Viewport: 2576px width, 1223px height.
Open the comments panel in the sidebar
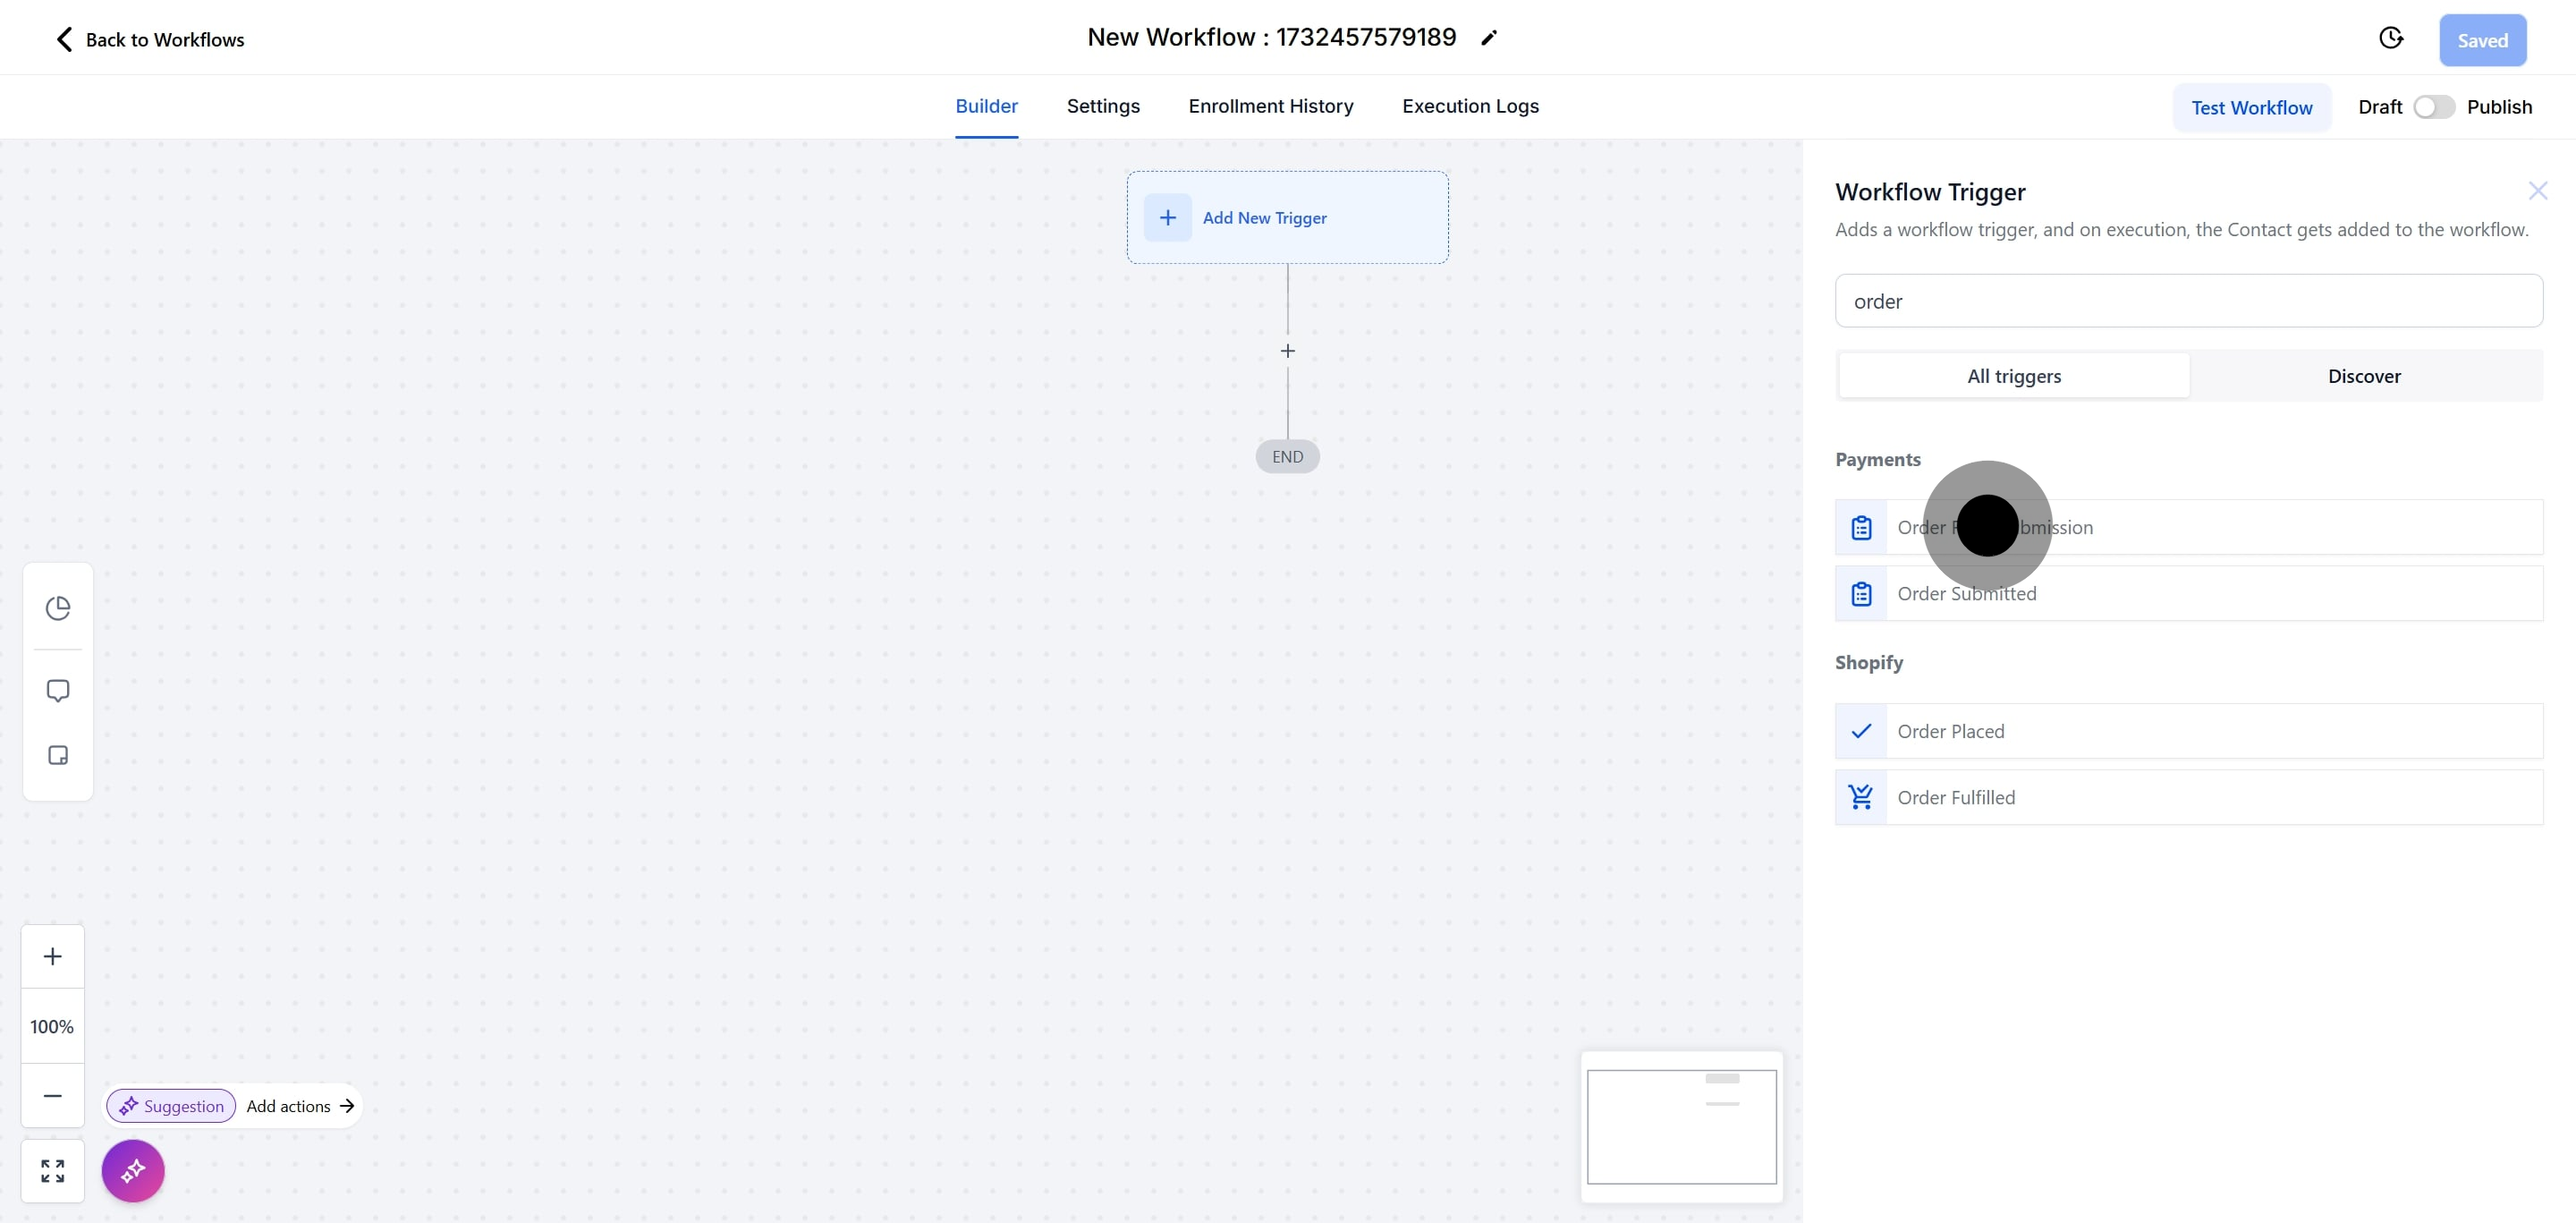coord(57,690)
